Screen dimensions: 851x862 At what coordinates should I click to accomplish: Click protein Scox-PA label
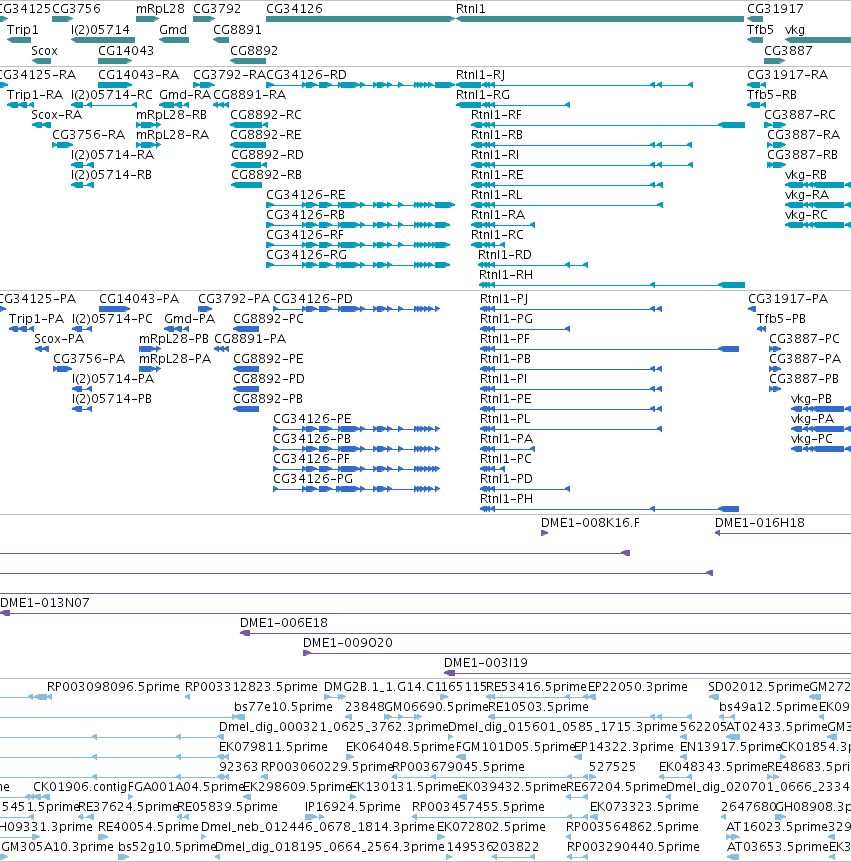(x=59, y=339)
